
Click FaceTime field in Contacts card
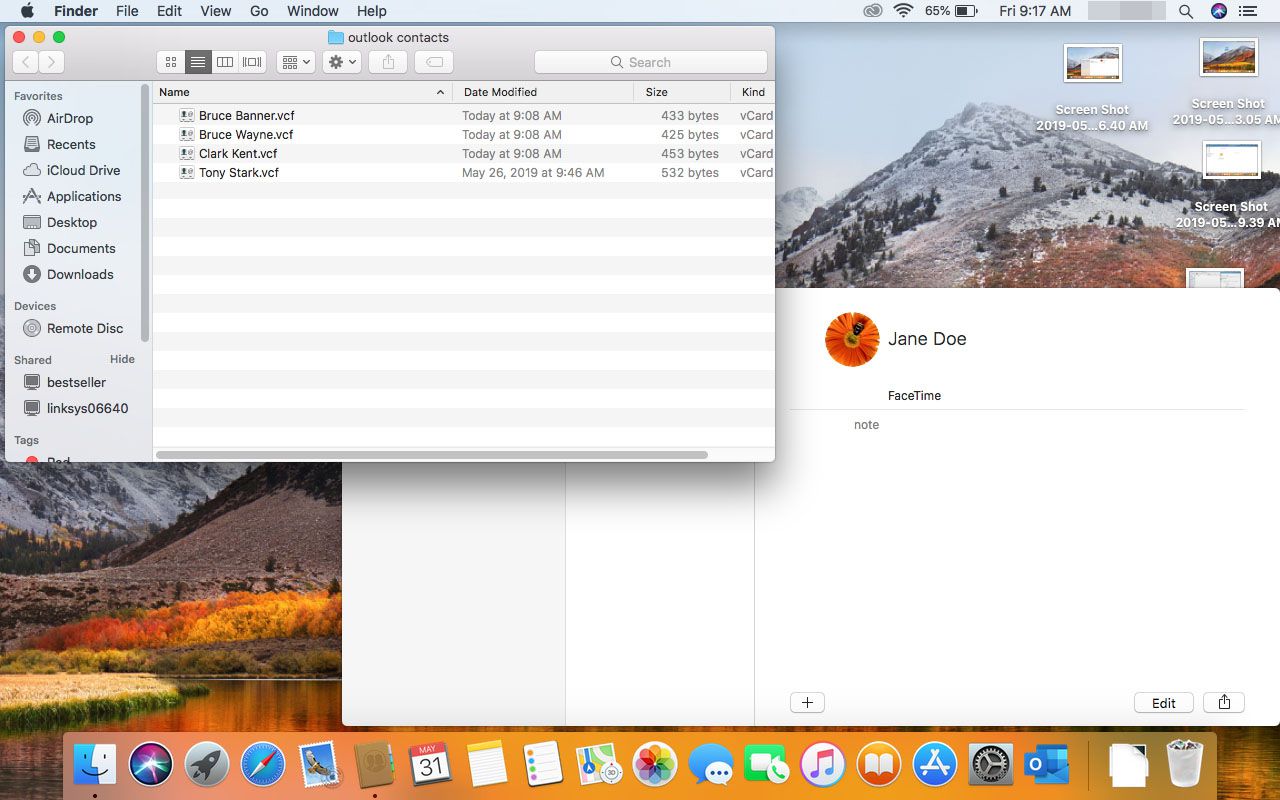[914, 396]
